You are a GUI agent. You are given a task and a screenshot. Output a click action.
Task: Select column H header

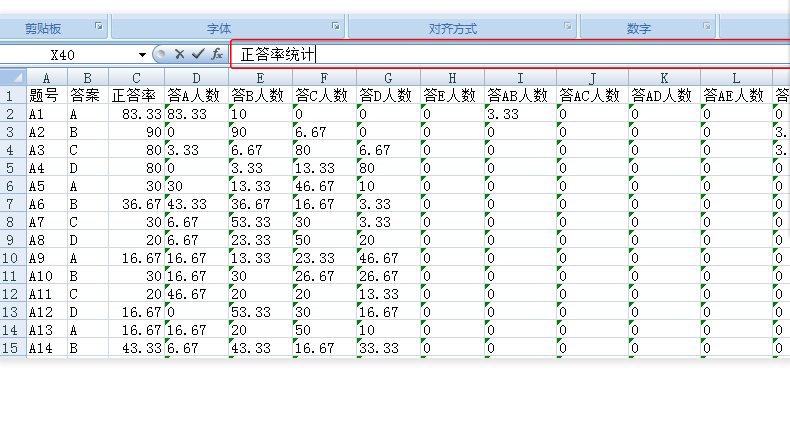pyautogui.click(x=452, y=77)
